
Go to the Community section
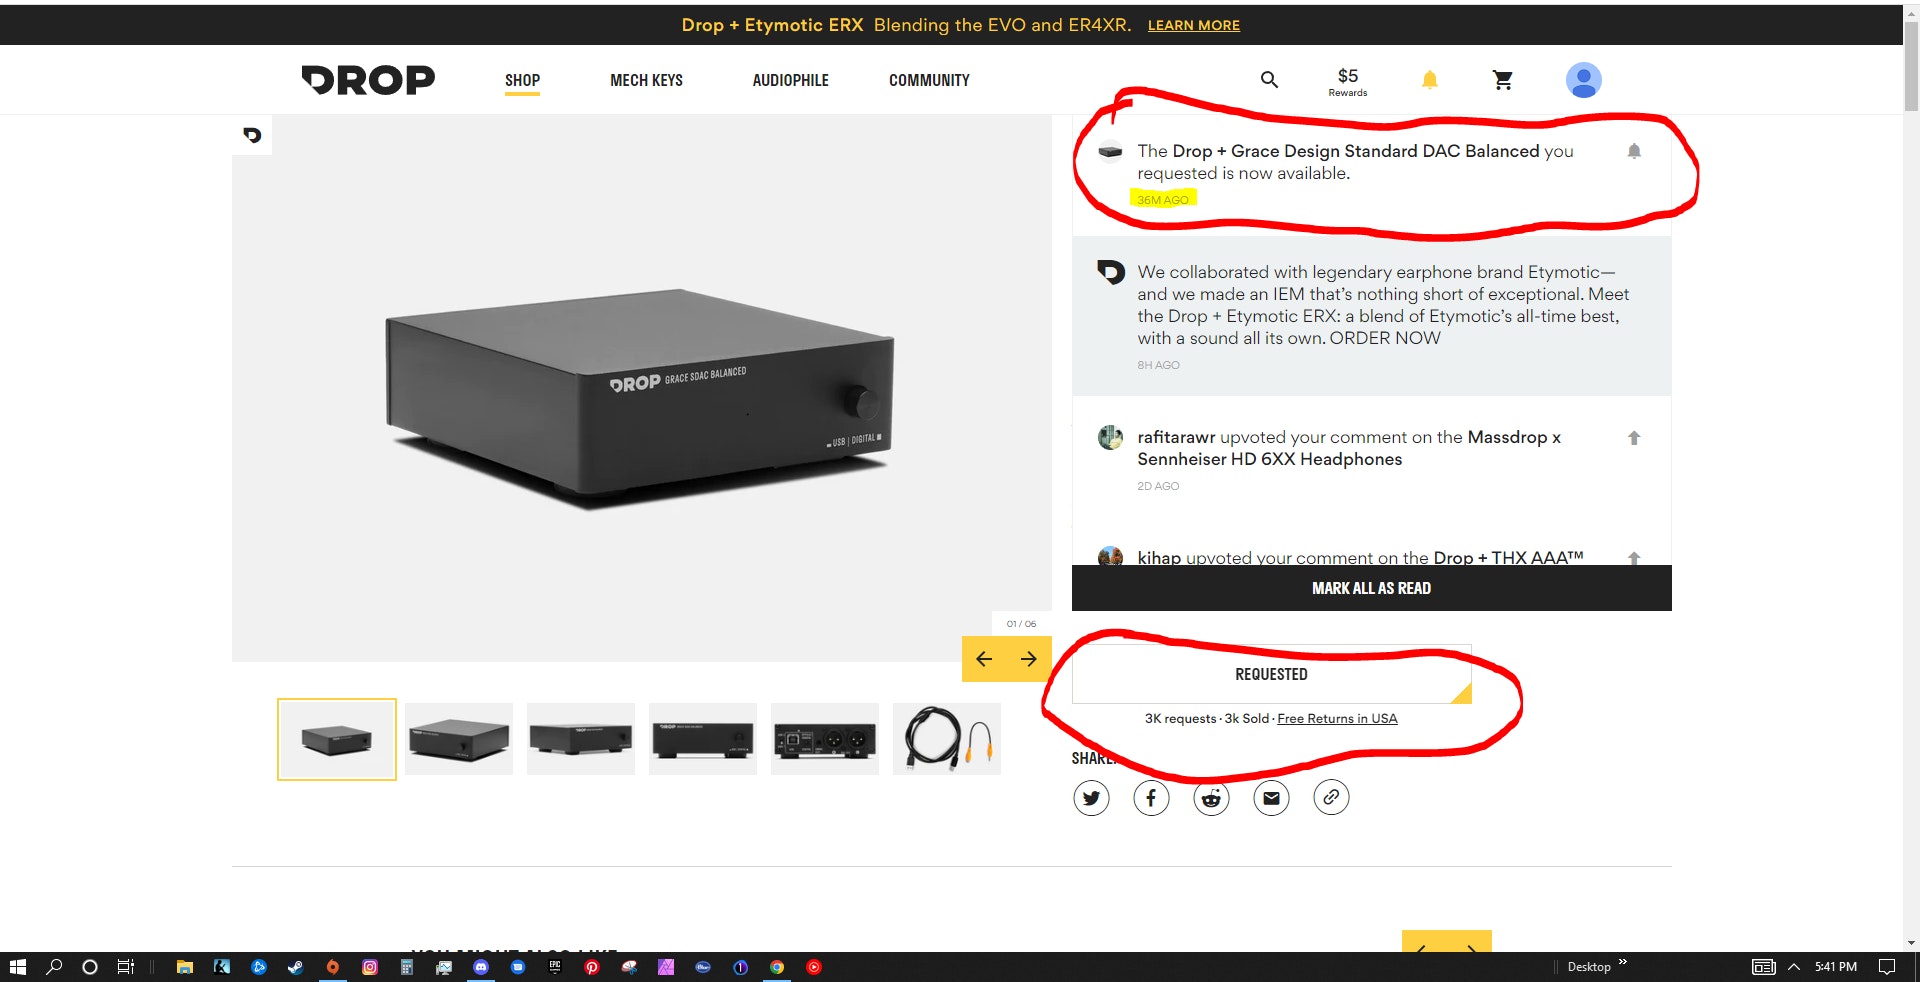(929, 80)
